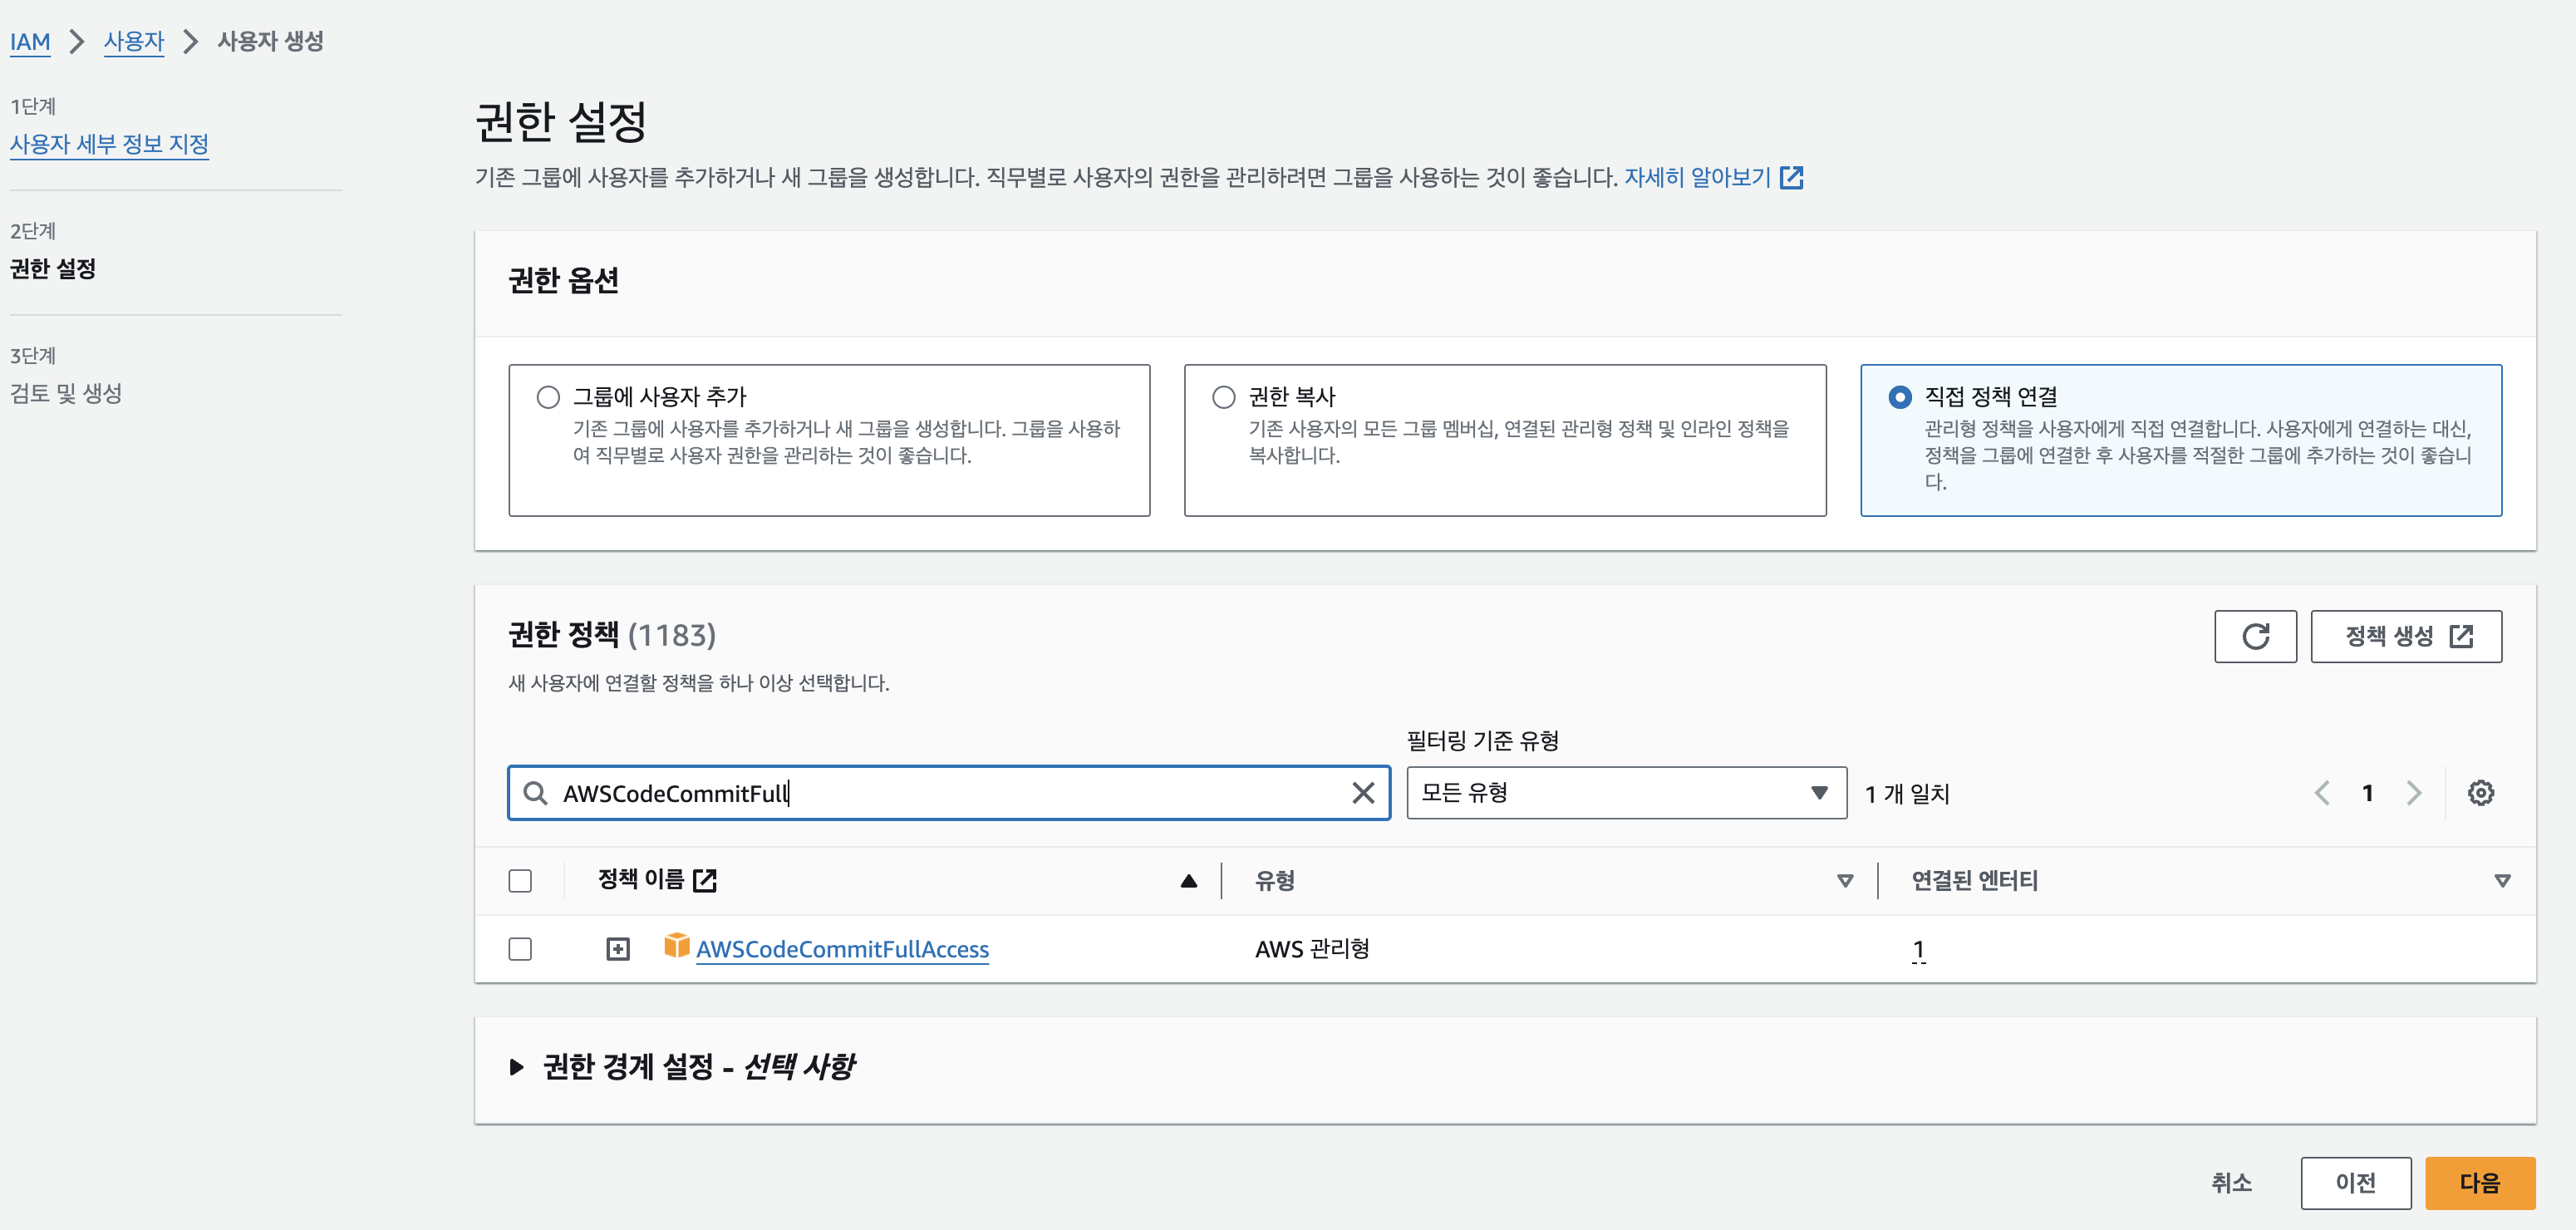Check the select-all policies checkbox
Image resolution: width=2576 pixels, height=1230 pixels.
point(520,881)
